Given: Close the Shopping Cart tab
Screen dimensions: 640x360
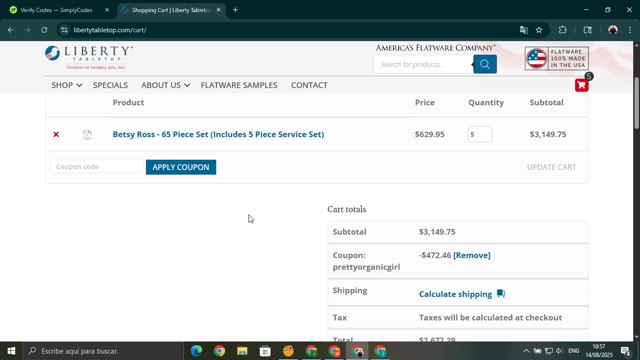Looking at the screenshot, I should click(218, 10).
